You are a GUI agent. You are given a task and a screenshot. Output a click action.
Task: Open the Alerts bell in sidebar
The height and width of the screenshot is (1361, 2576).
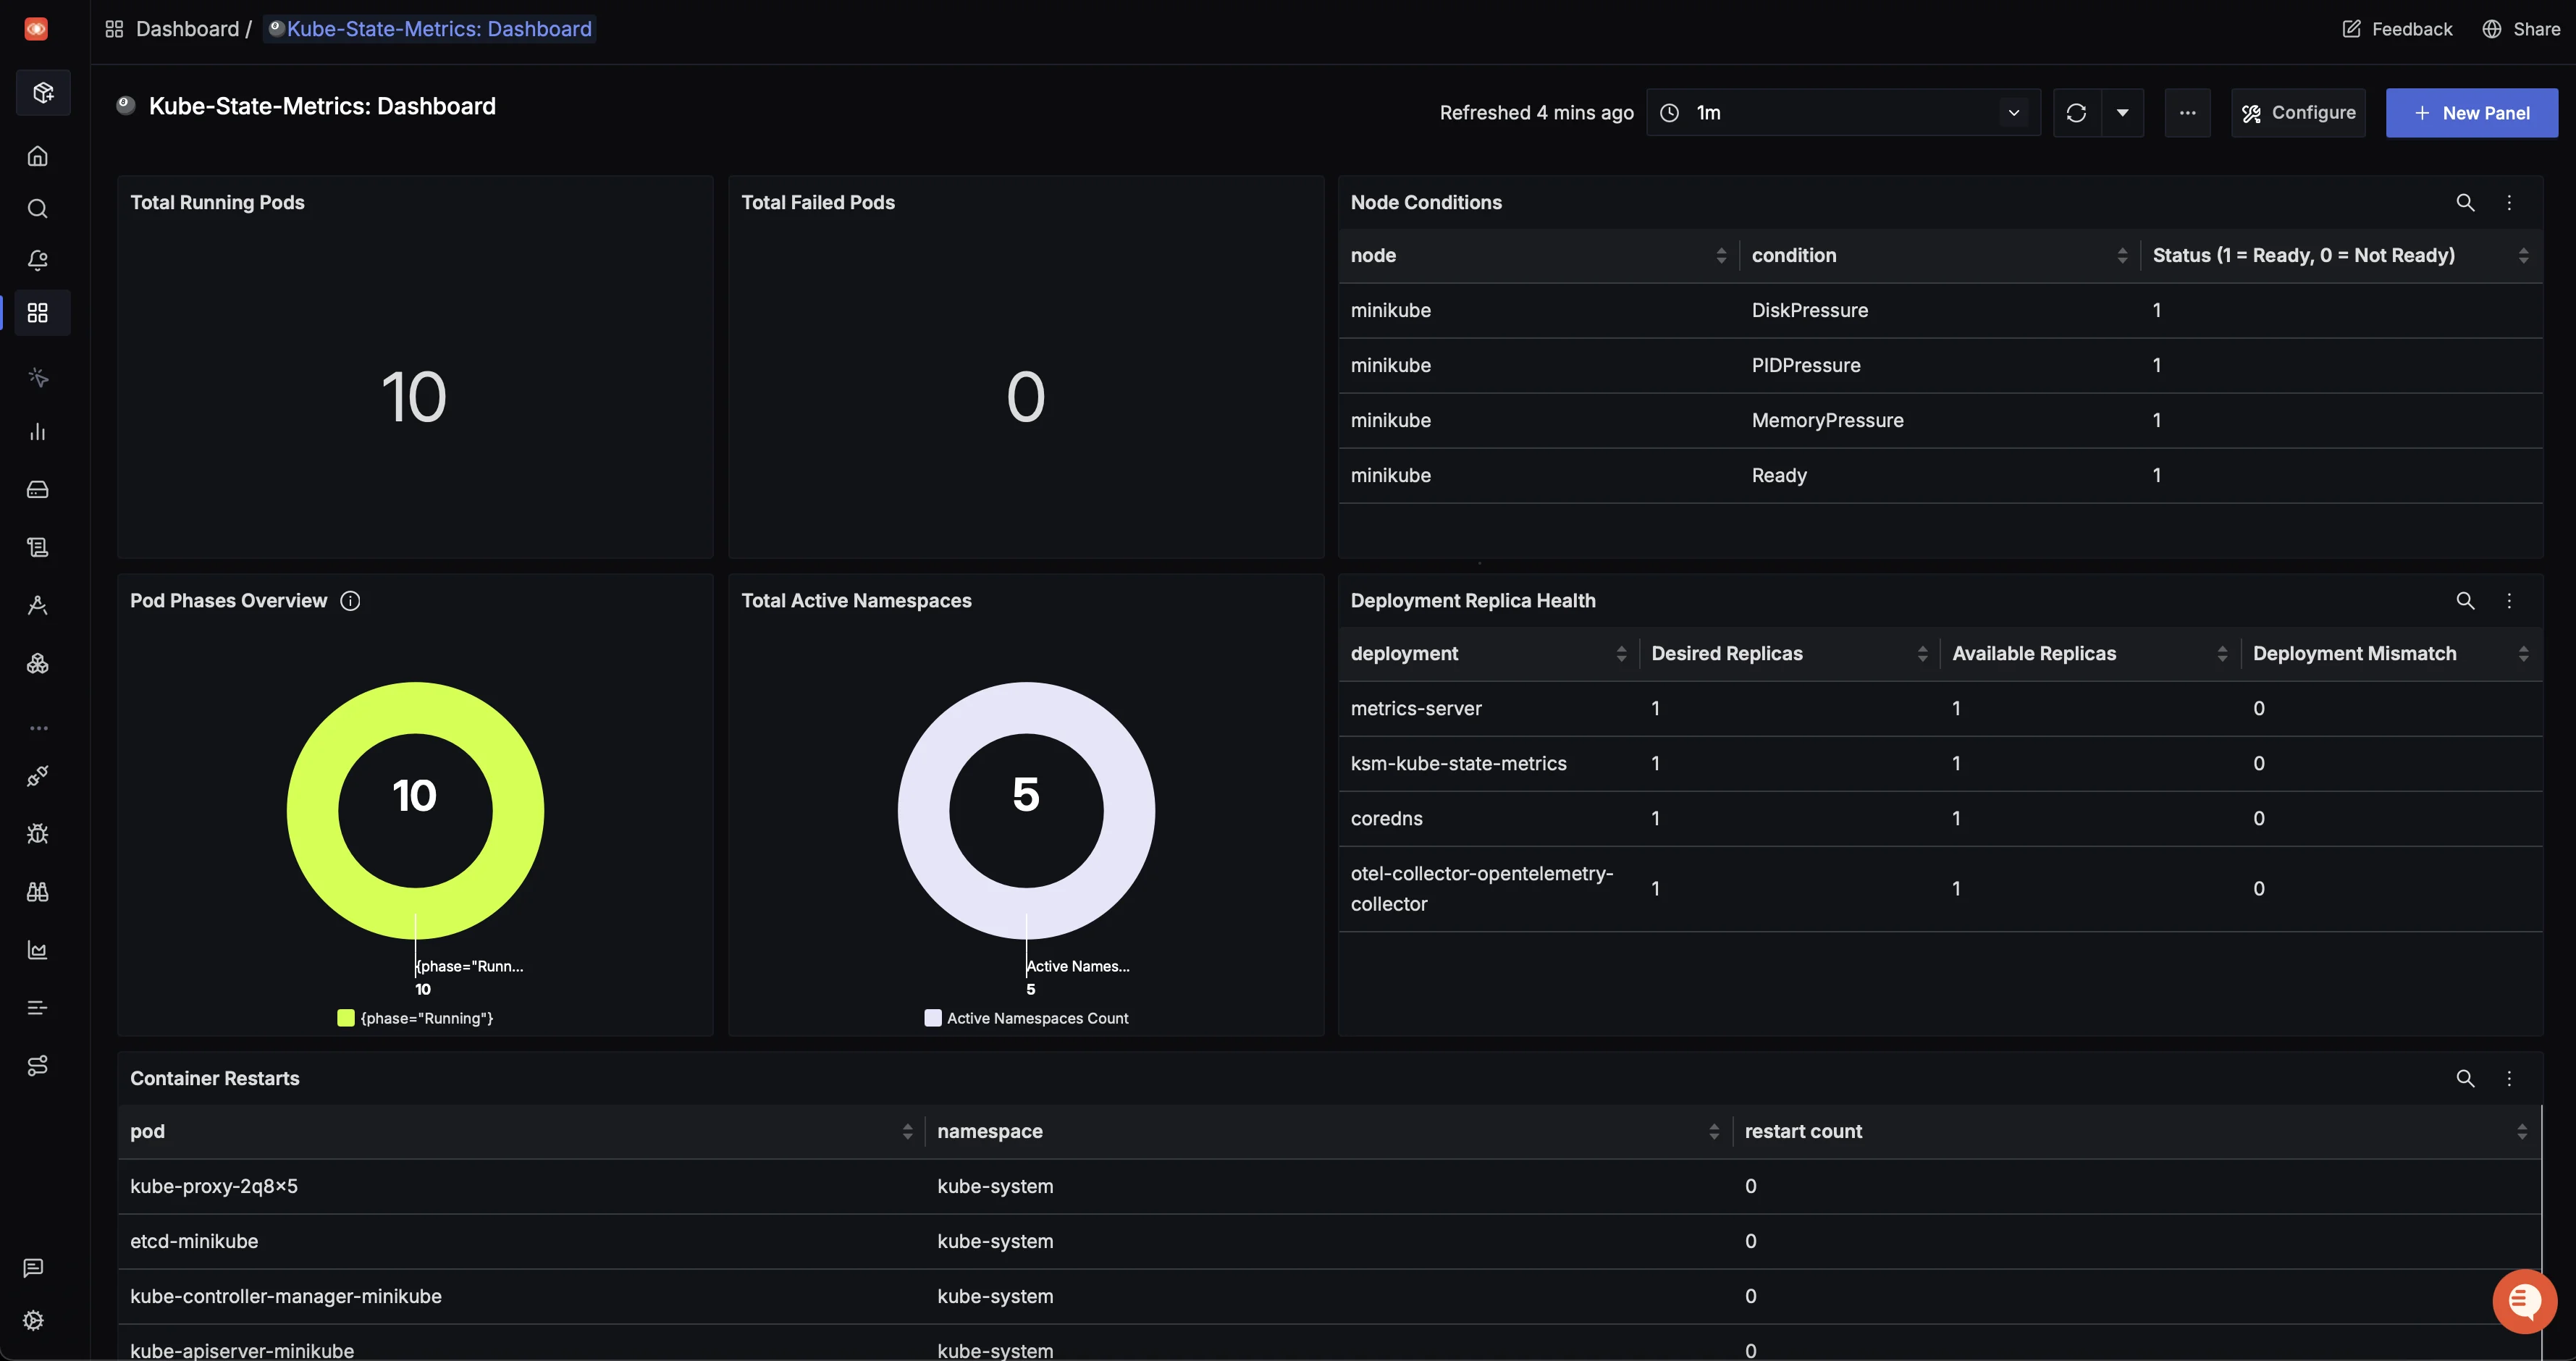point(38,260)
